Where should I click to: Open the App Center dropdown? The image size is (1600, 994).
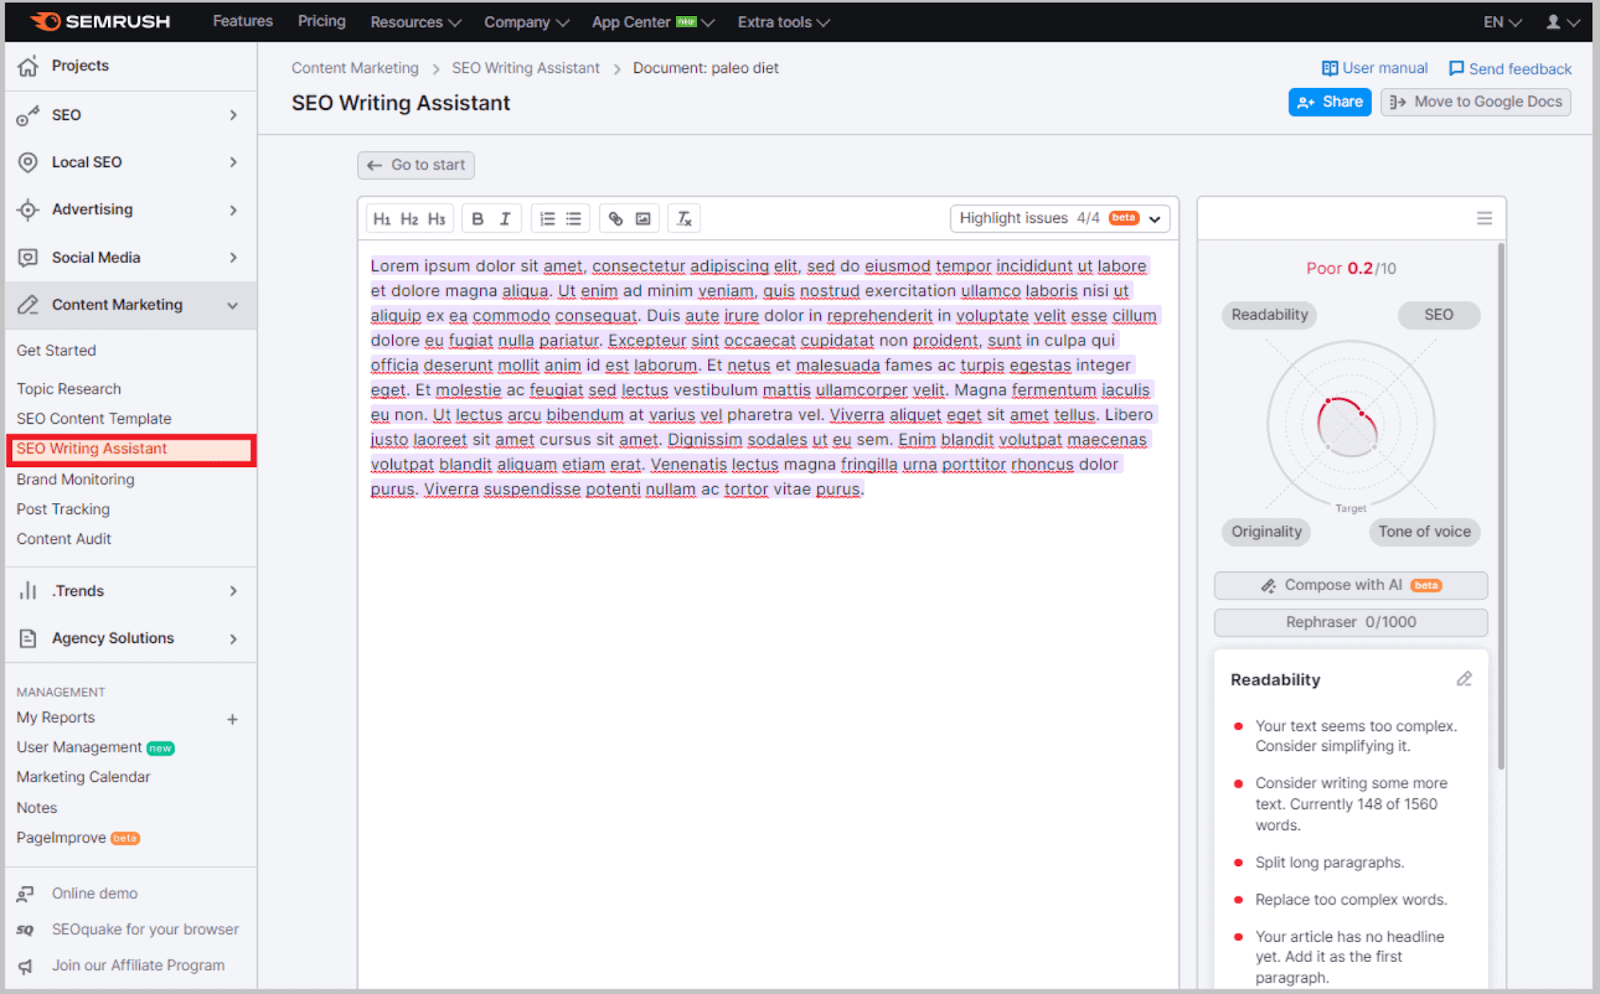pos(653,22)
